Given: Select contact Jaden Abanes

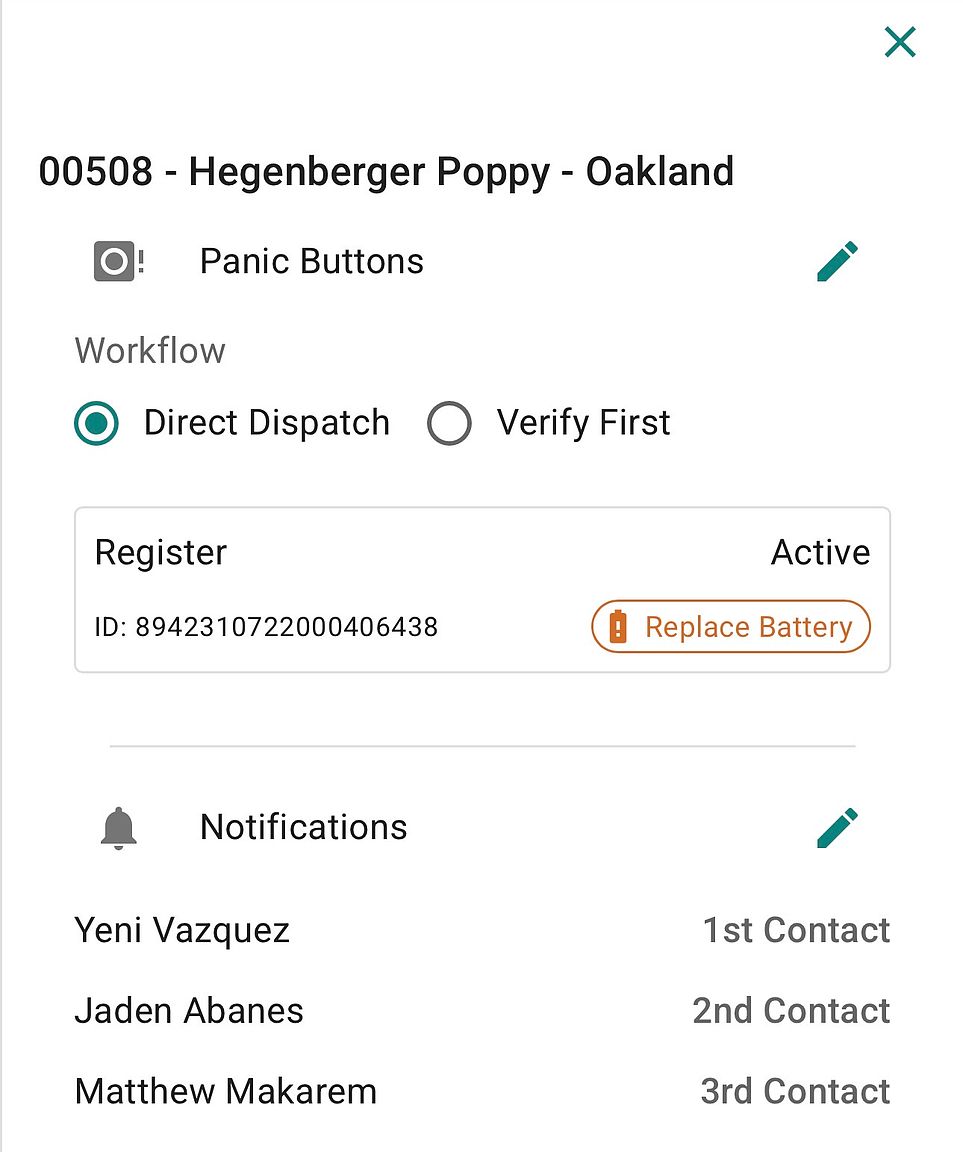Looking at the screenshot, I should point(189,1011).
